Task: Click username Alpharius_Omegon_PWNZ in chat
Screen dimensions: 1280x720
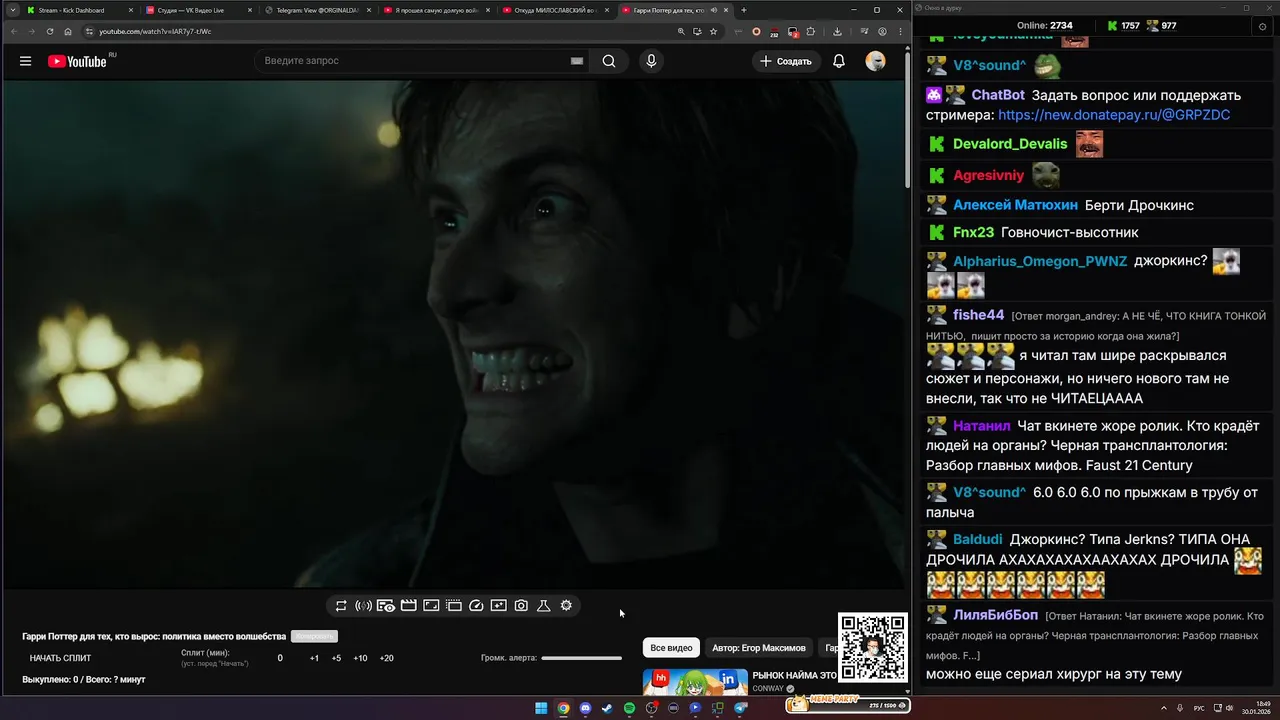Action: 1040,261
